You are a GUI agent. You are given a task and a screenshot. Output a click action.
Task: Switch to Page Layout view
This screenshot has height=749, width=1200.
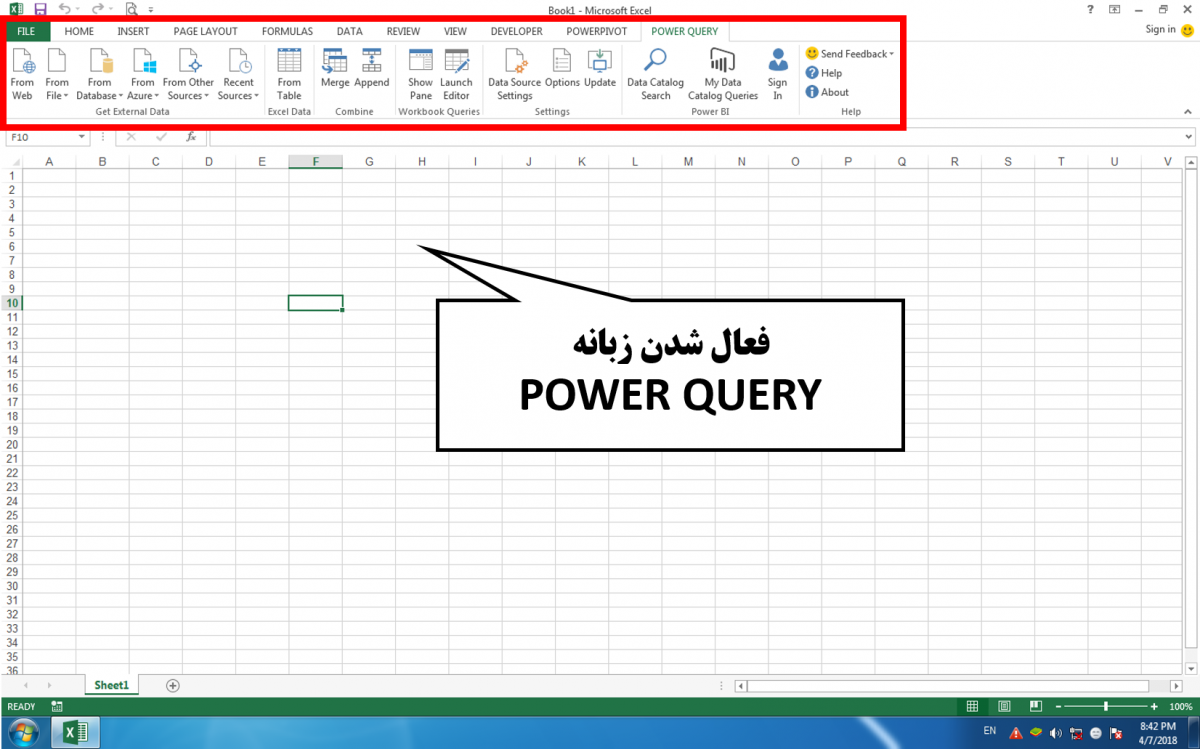coord(1004,705)
